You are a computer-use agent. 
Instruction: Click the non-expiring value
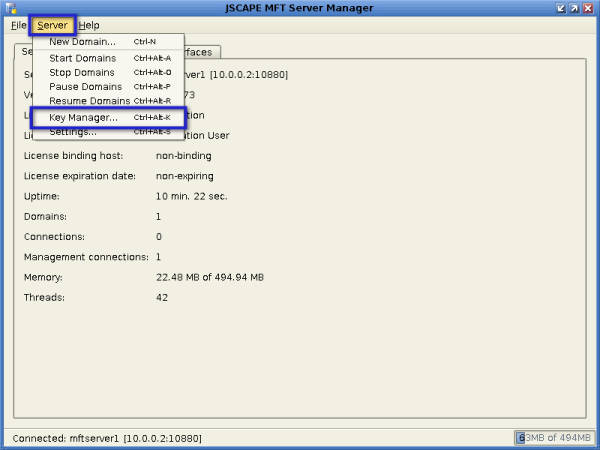click(x=185, y=176)
